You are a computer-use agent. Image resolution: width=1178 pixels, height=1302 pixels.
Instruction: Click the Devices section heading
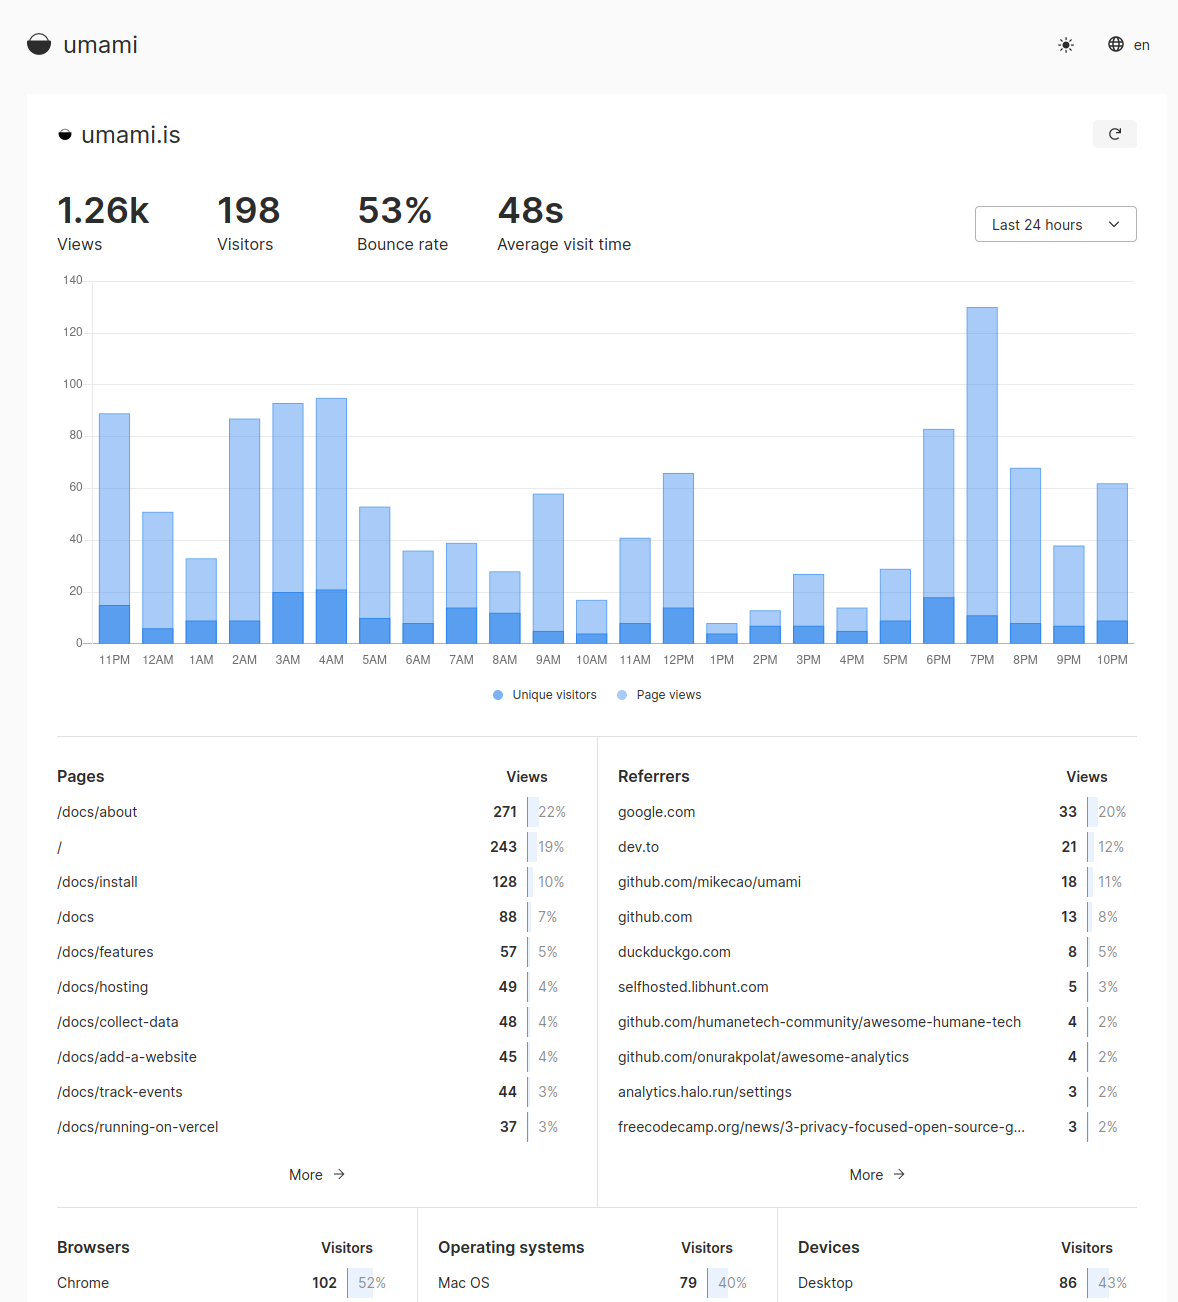[828, 1248]
